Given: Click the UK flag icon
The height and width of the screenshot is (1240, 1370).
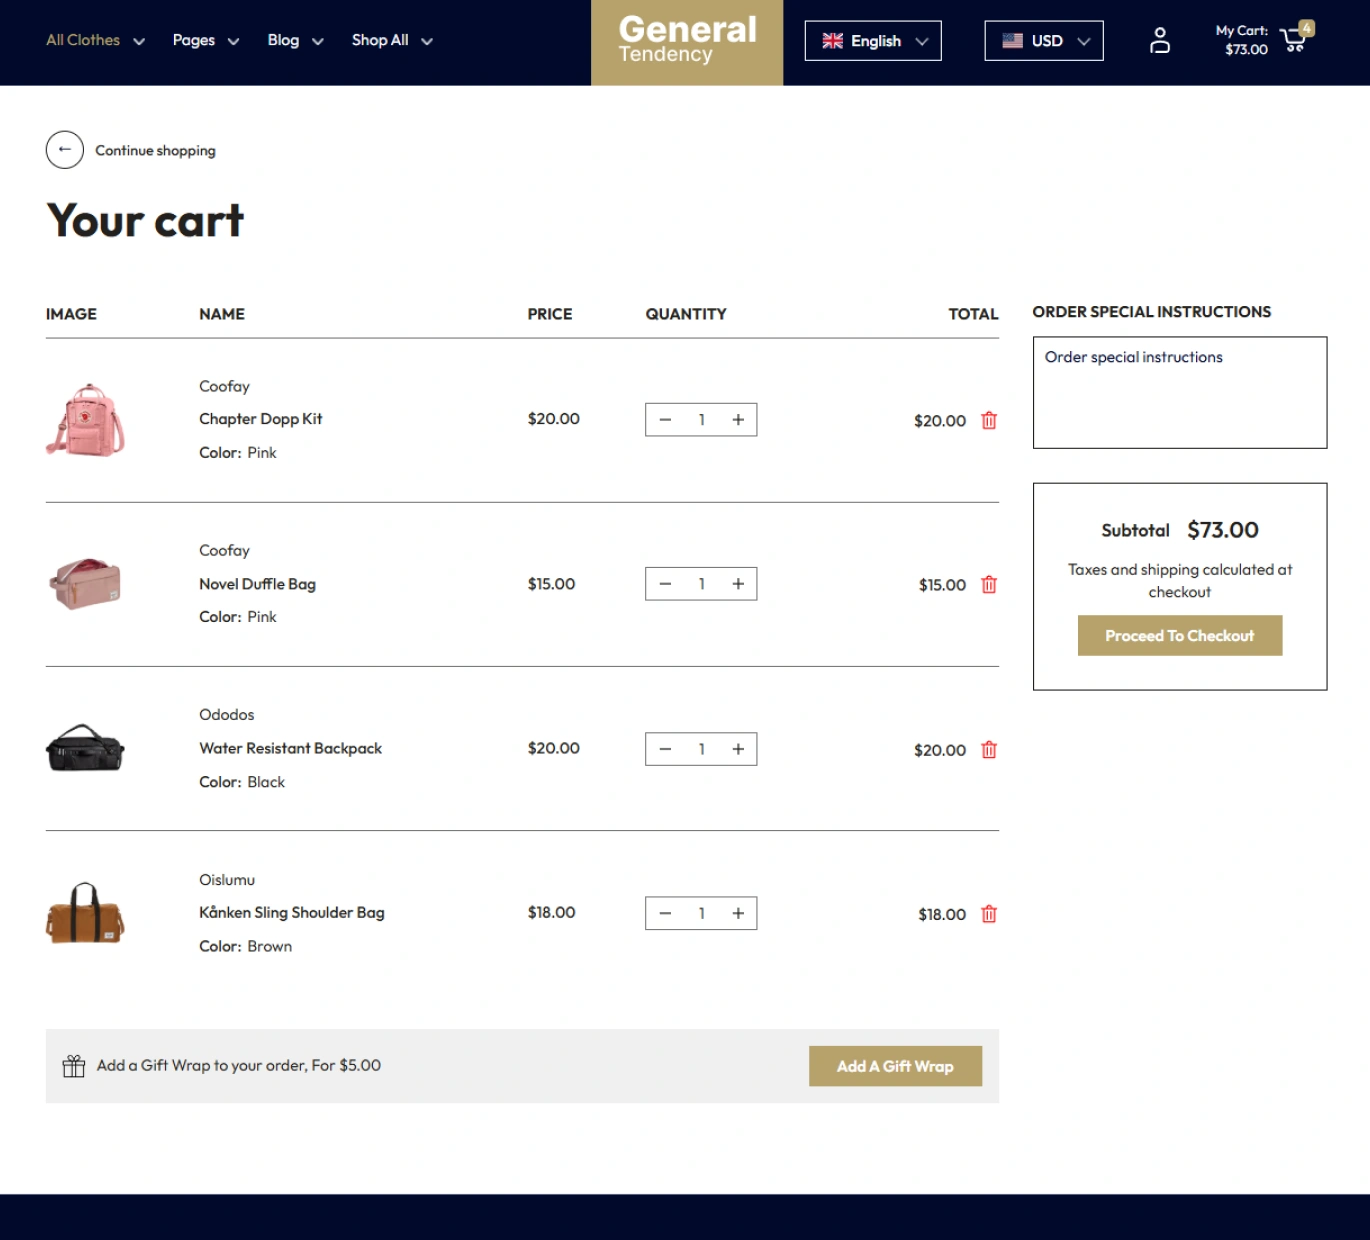Looking at the screenshot, I should (x=832, y=41).
